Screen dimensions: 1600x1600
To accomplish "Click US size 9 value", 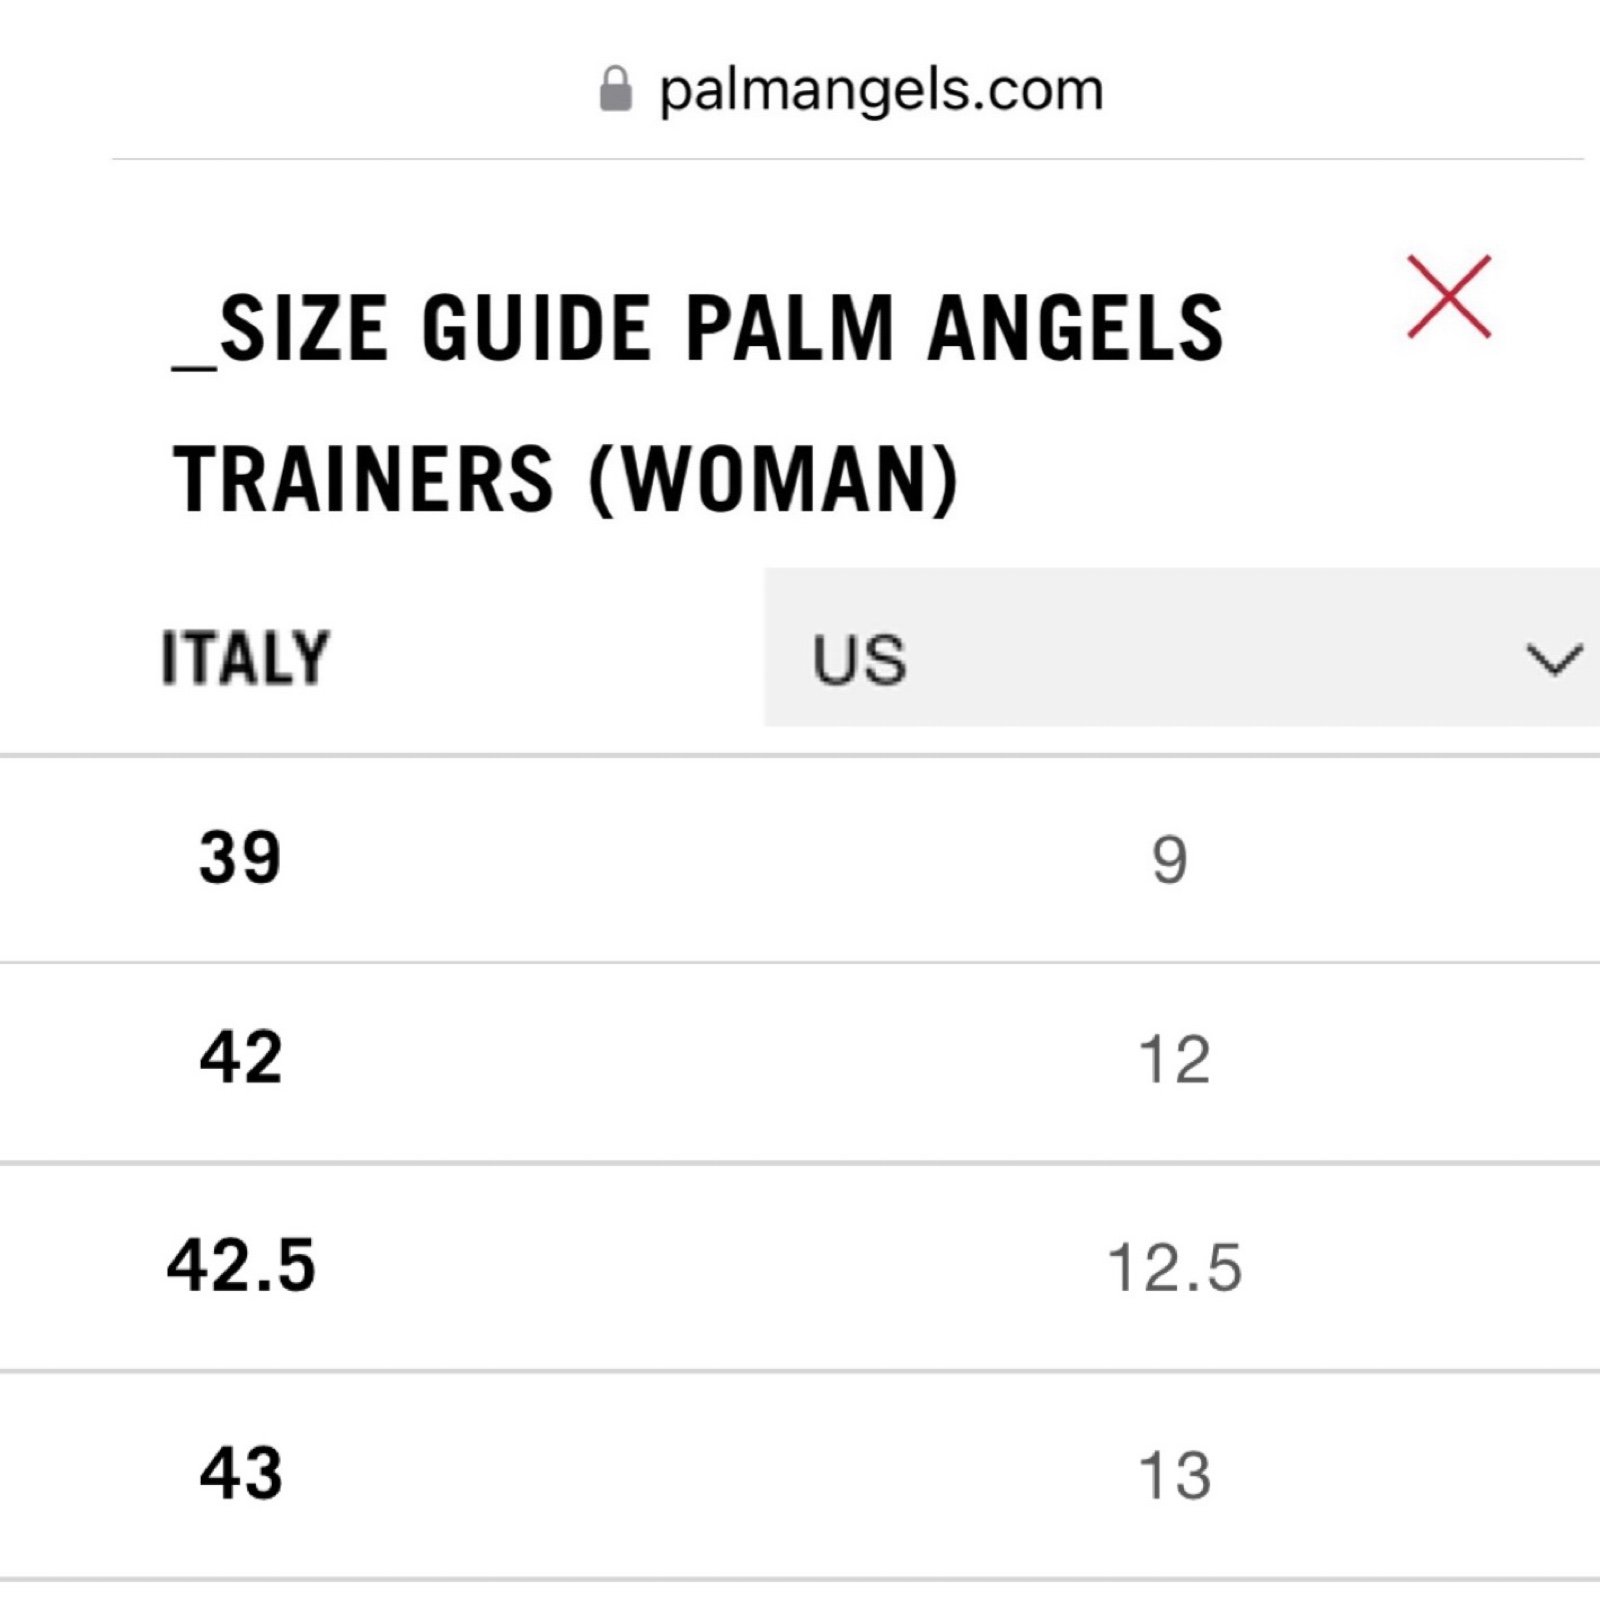I will coord(1170,861).
